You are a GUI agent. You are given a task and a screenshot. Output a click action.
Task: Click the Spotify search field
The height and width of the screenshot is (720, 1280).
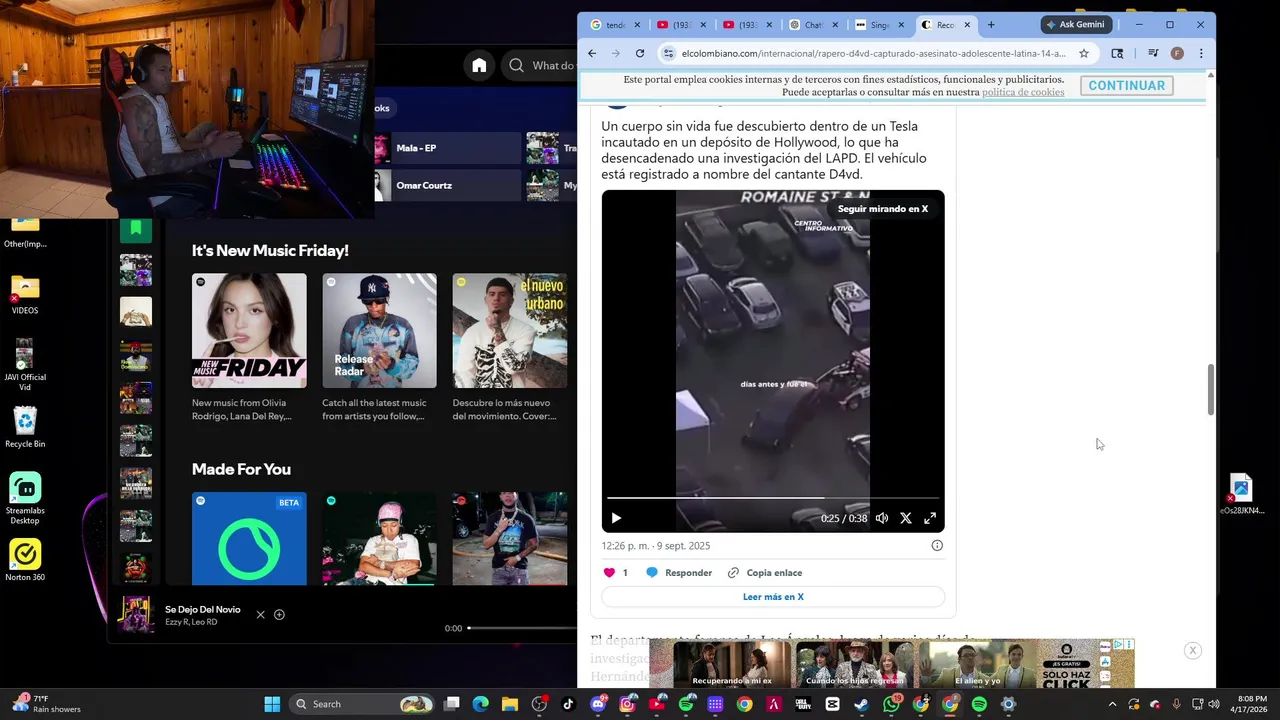click(538, 65)
